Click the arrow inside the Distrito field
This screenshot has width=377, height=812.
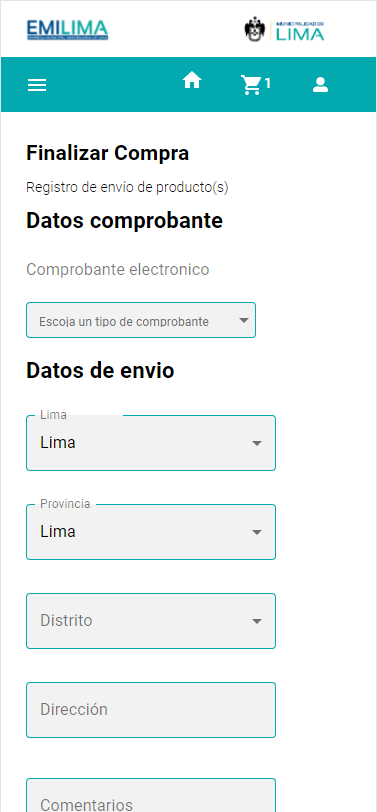click(256, 621)
